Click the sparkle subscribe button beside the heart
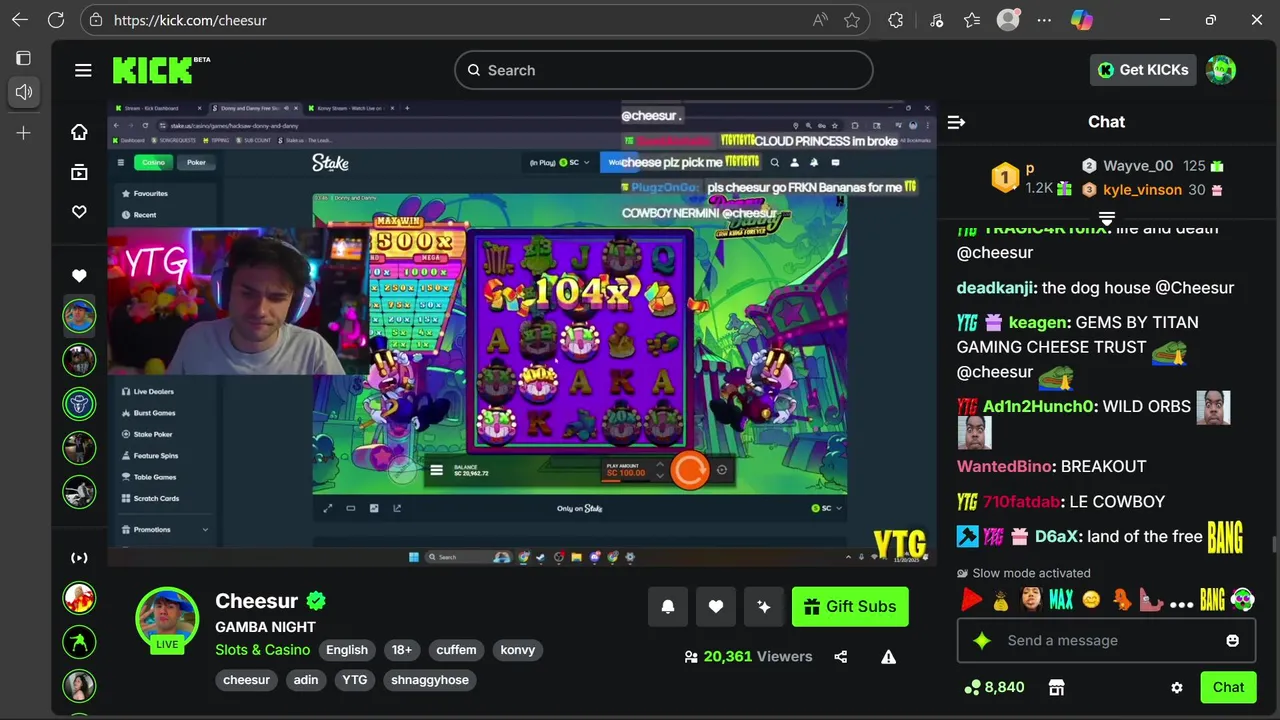The height and width of the screenshot is (720, 1280). pos(764,606)
